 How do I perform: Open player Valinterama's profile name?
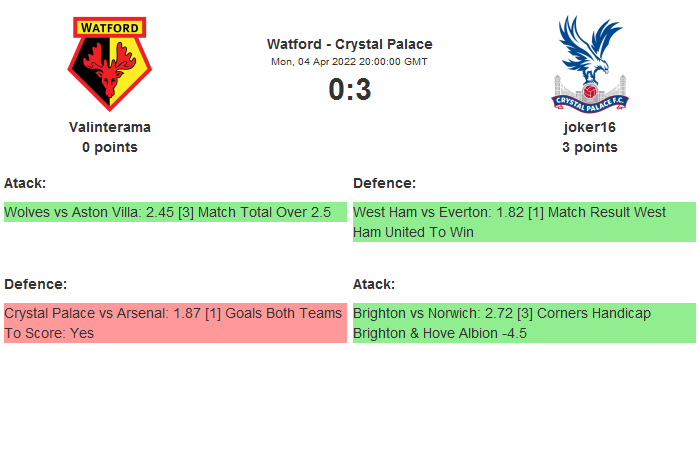coord(110,127)
